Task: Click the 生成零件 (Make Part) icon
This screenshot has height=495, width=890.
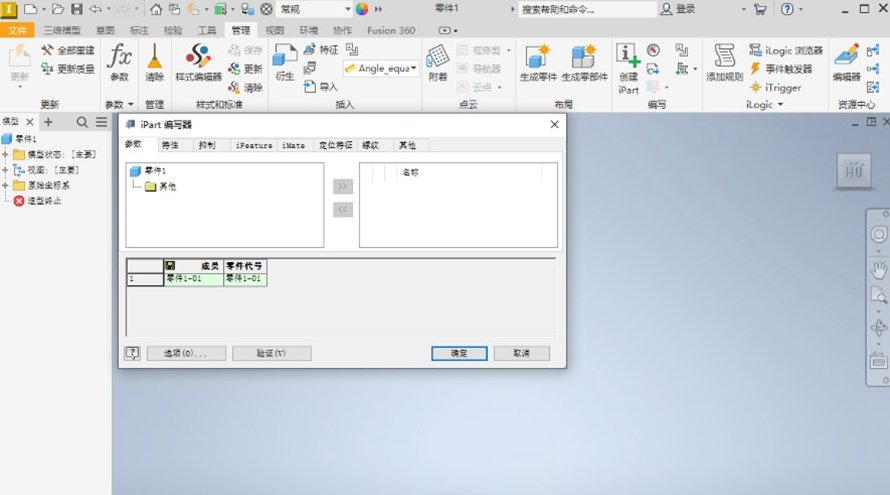Action: (538, 62)
